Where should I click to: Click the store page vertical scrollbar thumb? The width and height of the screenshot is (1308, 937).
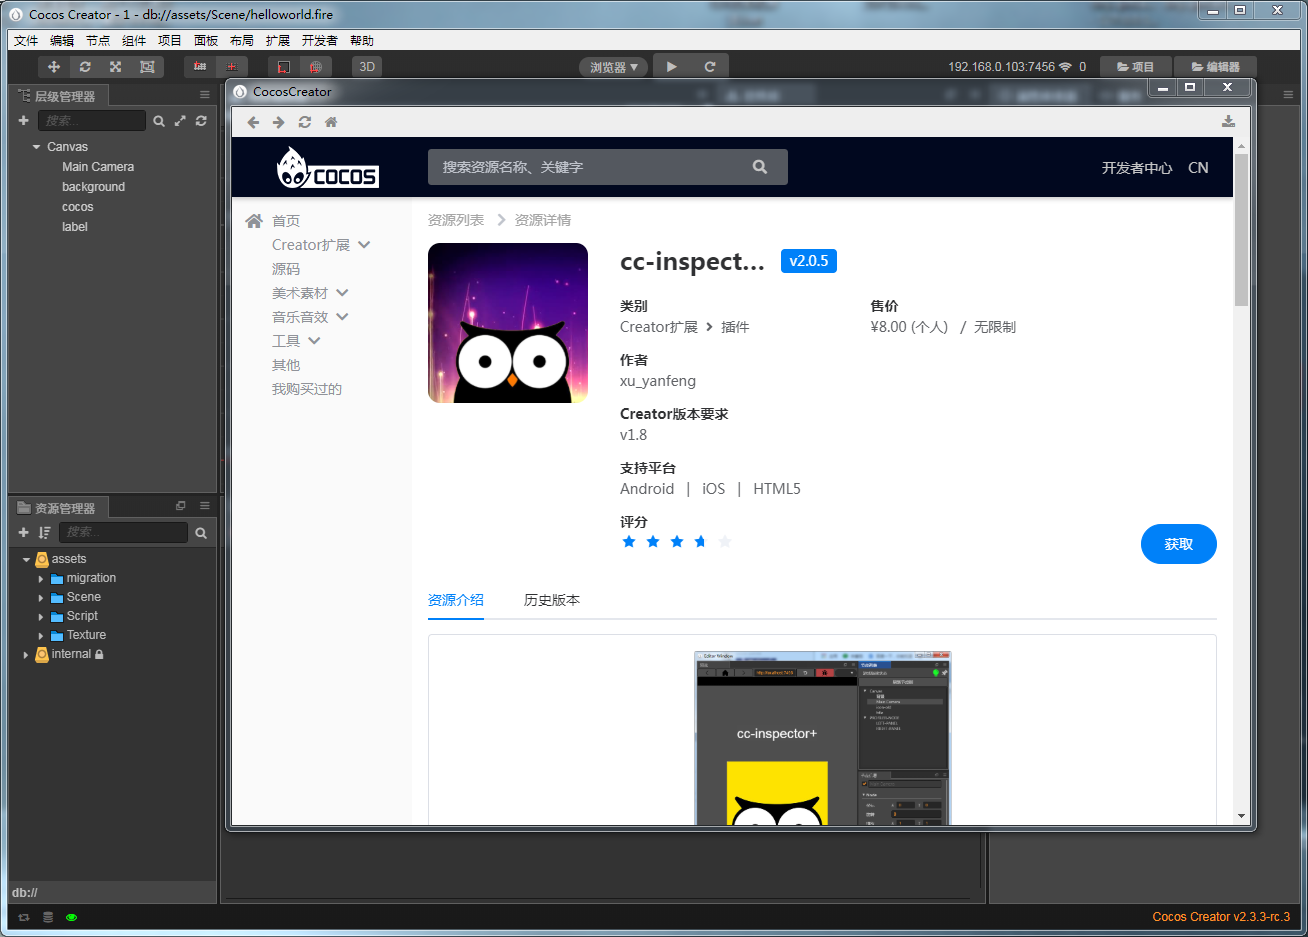click(x=1241, y=230)
